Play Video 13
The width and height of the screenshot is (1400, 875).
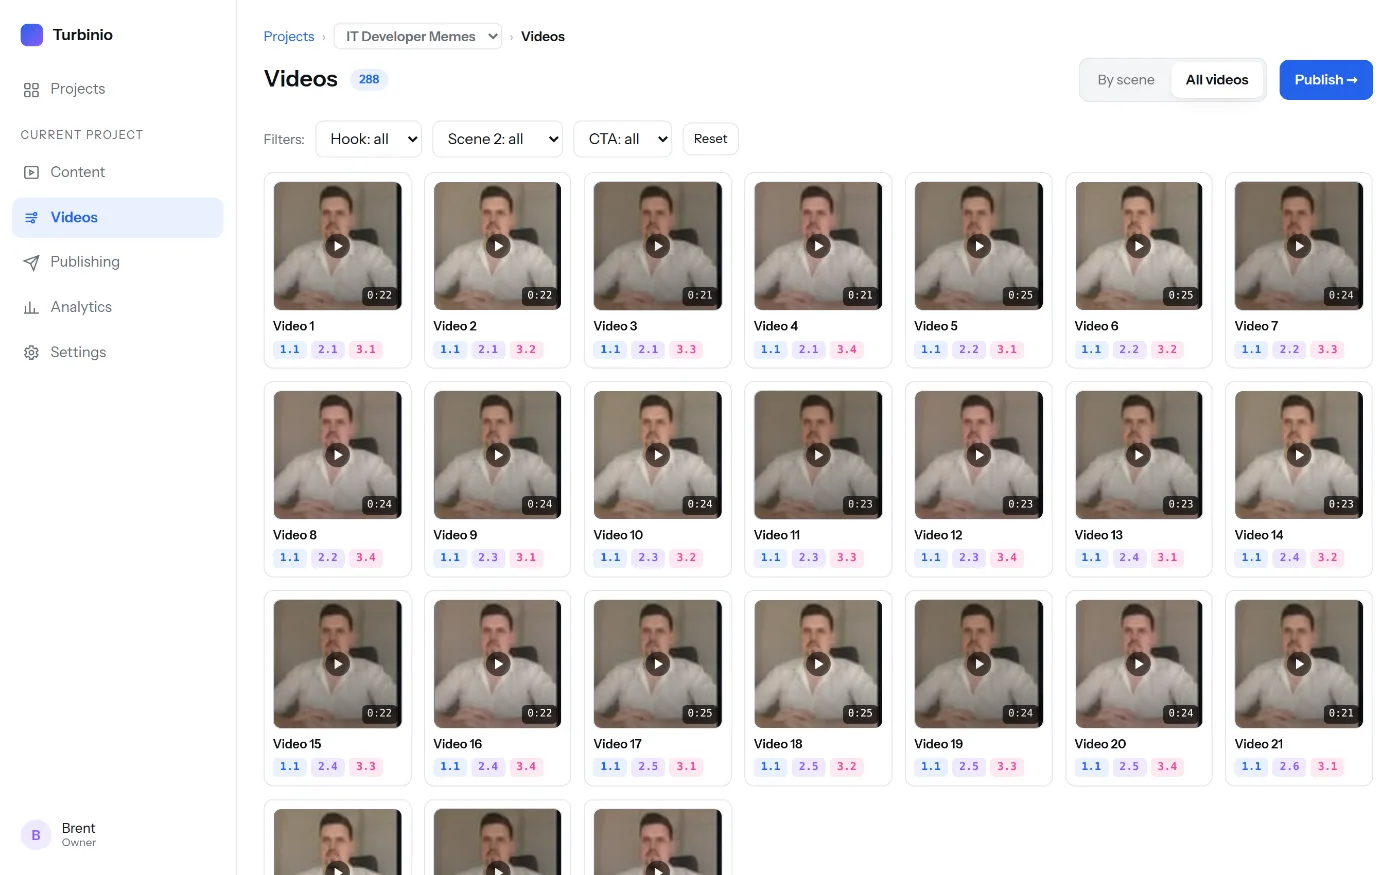coord(1139,455)
